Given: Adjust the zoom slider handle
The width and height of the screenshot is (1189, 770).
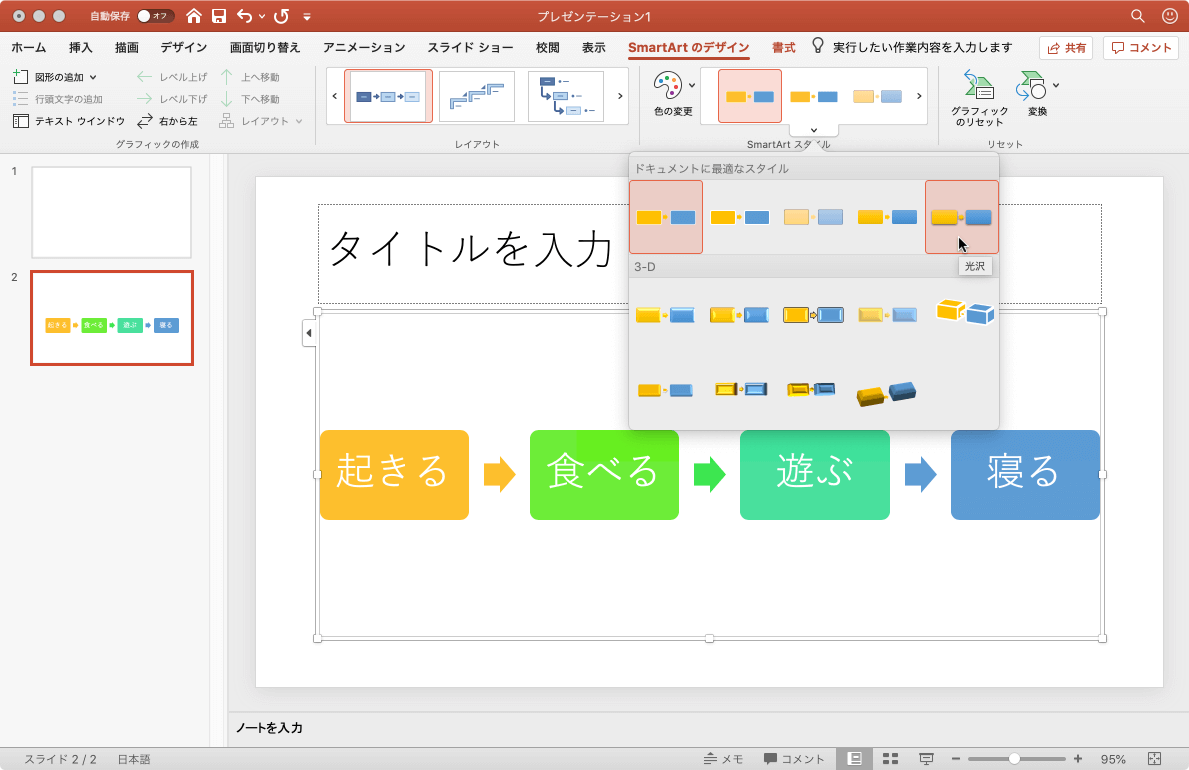Looking at the screenshot, I should (1014, 759).
